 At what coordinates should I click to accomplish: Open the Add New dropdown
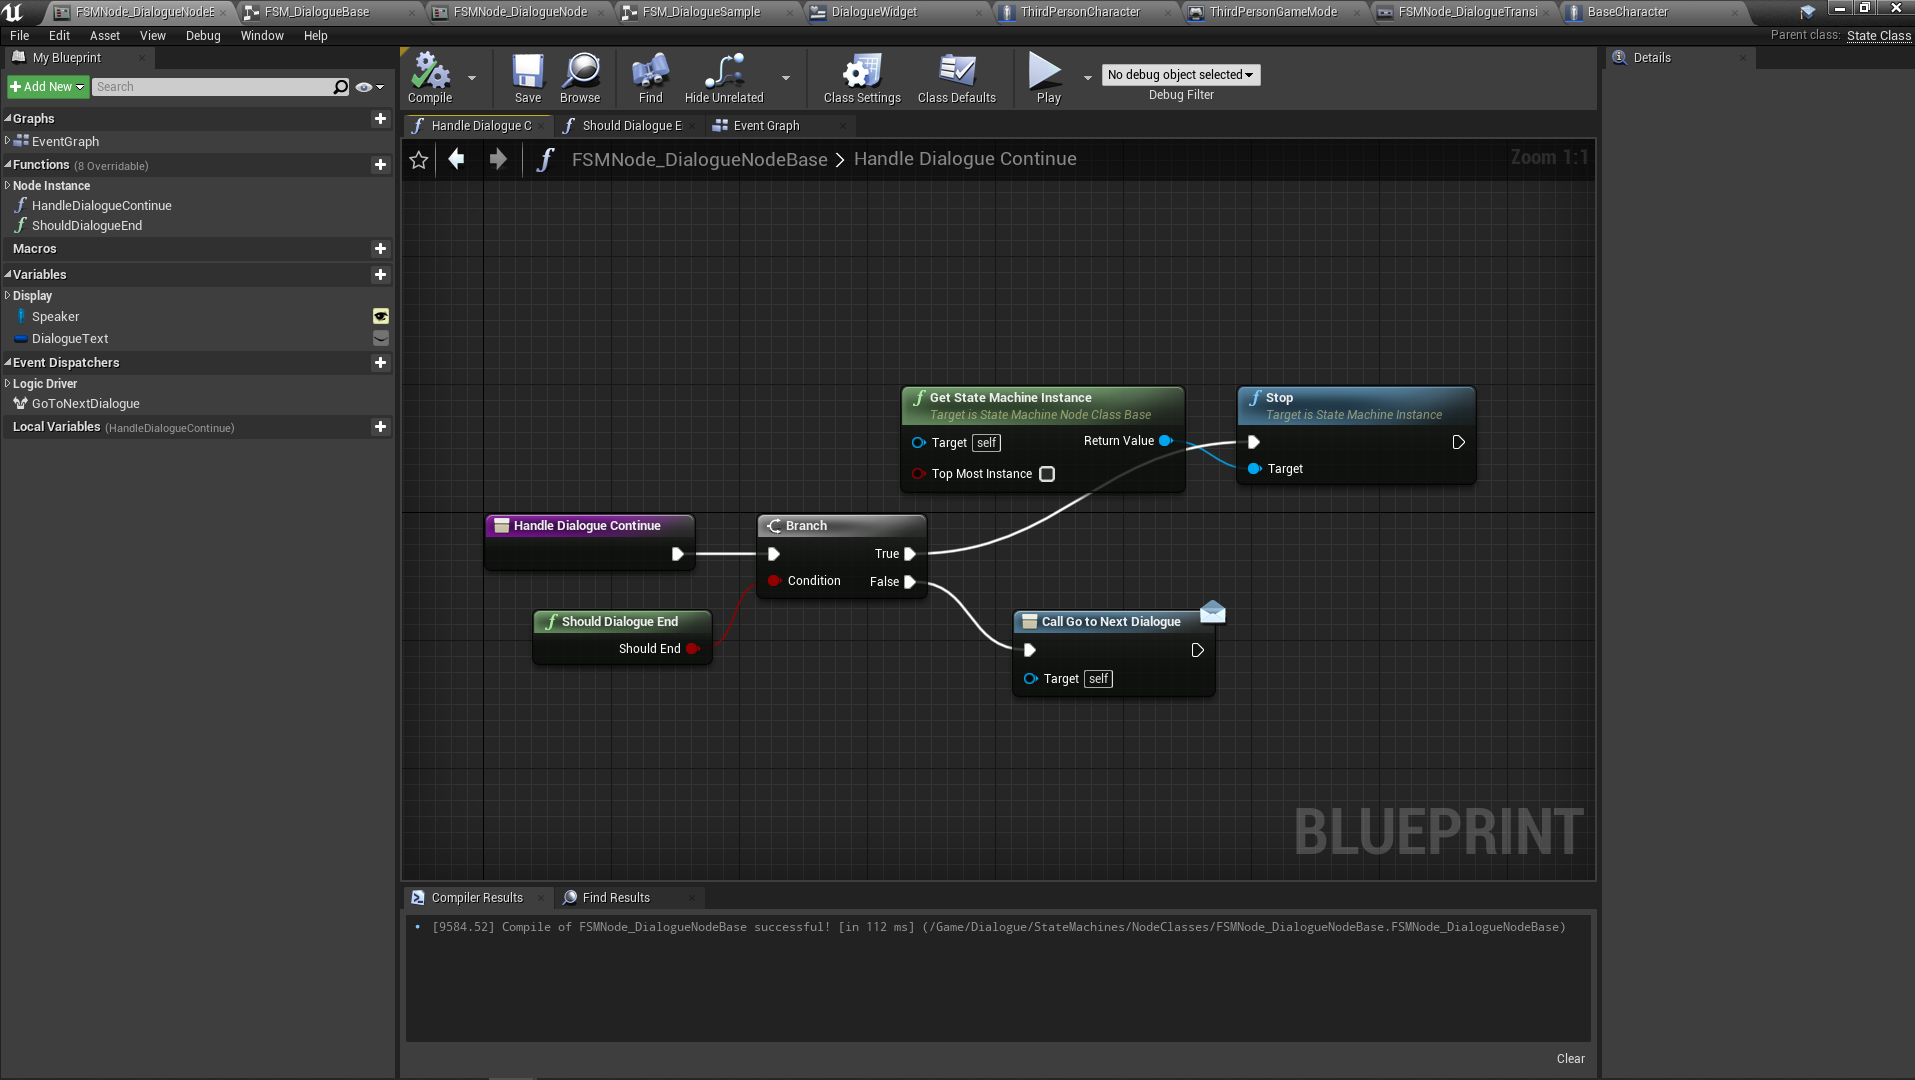pos(46,87)
